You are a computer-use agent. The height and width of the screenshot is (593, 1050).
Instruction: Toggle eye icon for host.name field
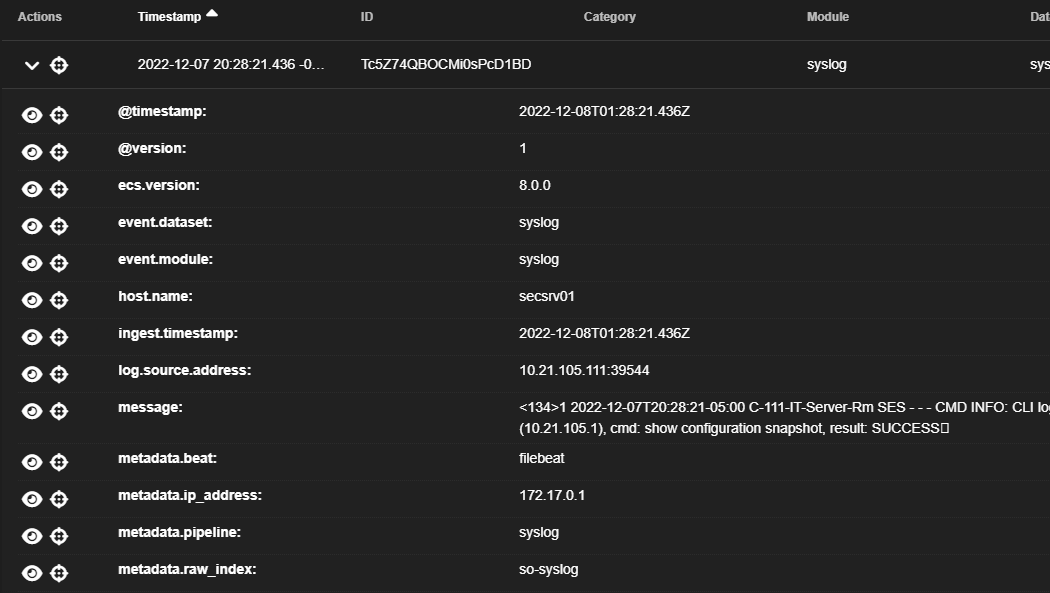coord(31,300)
